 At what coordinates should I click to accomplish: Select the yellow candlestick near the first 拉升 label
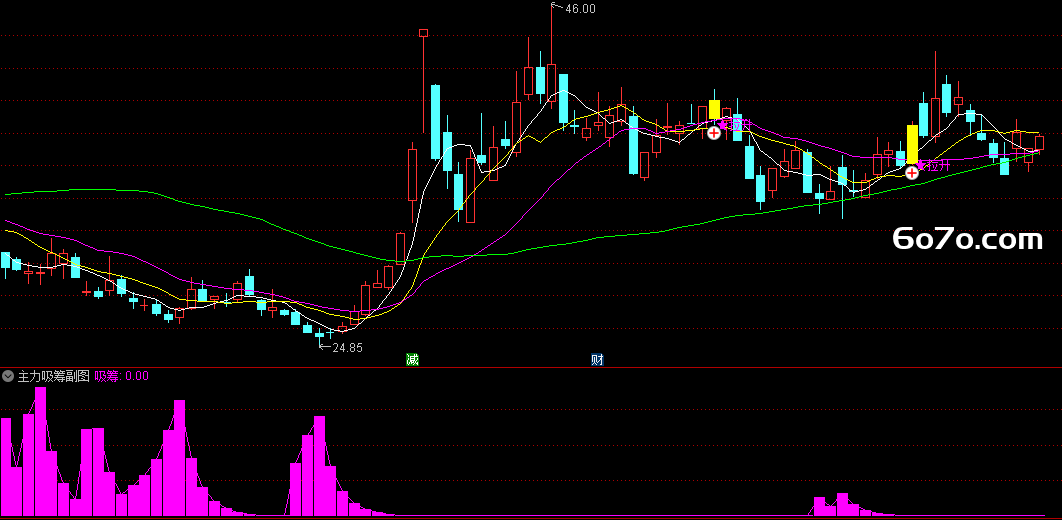[x=714, y=110]
